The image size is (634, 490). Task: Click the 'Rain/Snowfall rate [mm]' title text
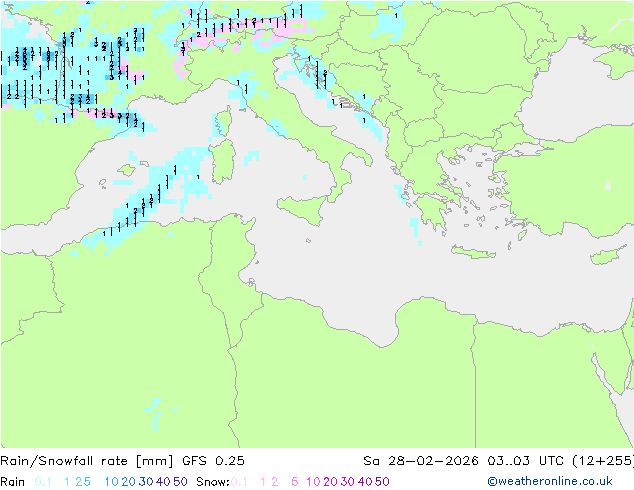(x=87, y=461)
